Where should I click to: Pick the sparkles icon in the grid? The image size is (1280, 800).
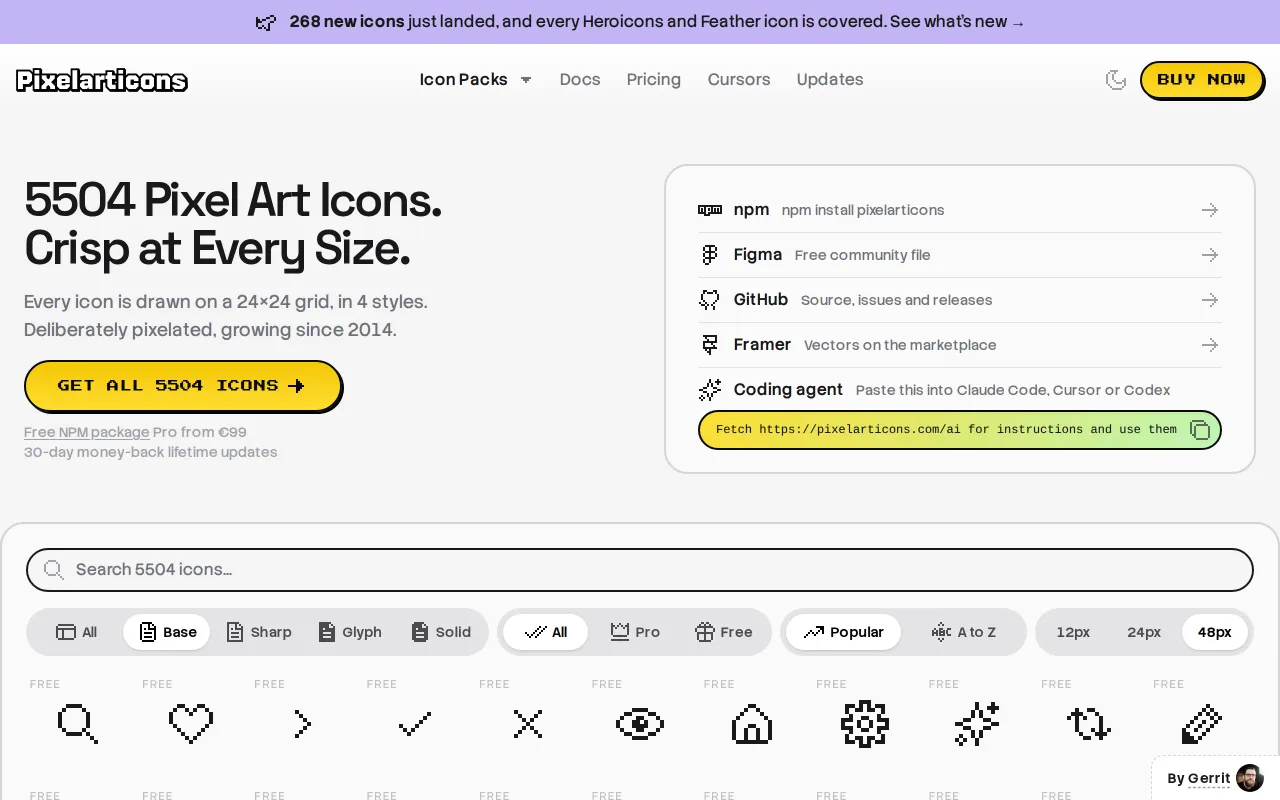977,723
